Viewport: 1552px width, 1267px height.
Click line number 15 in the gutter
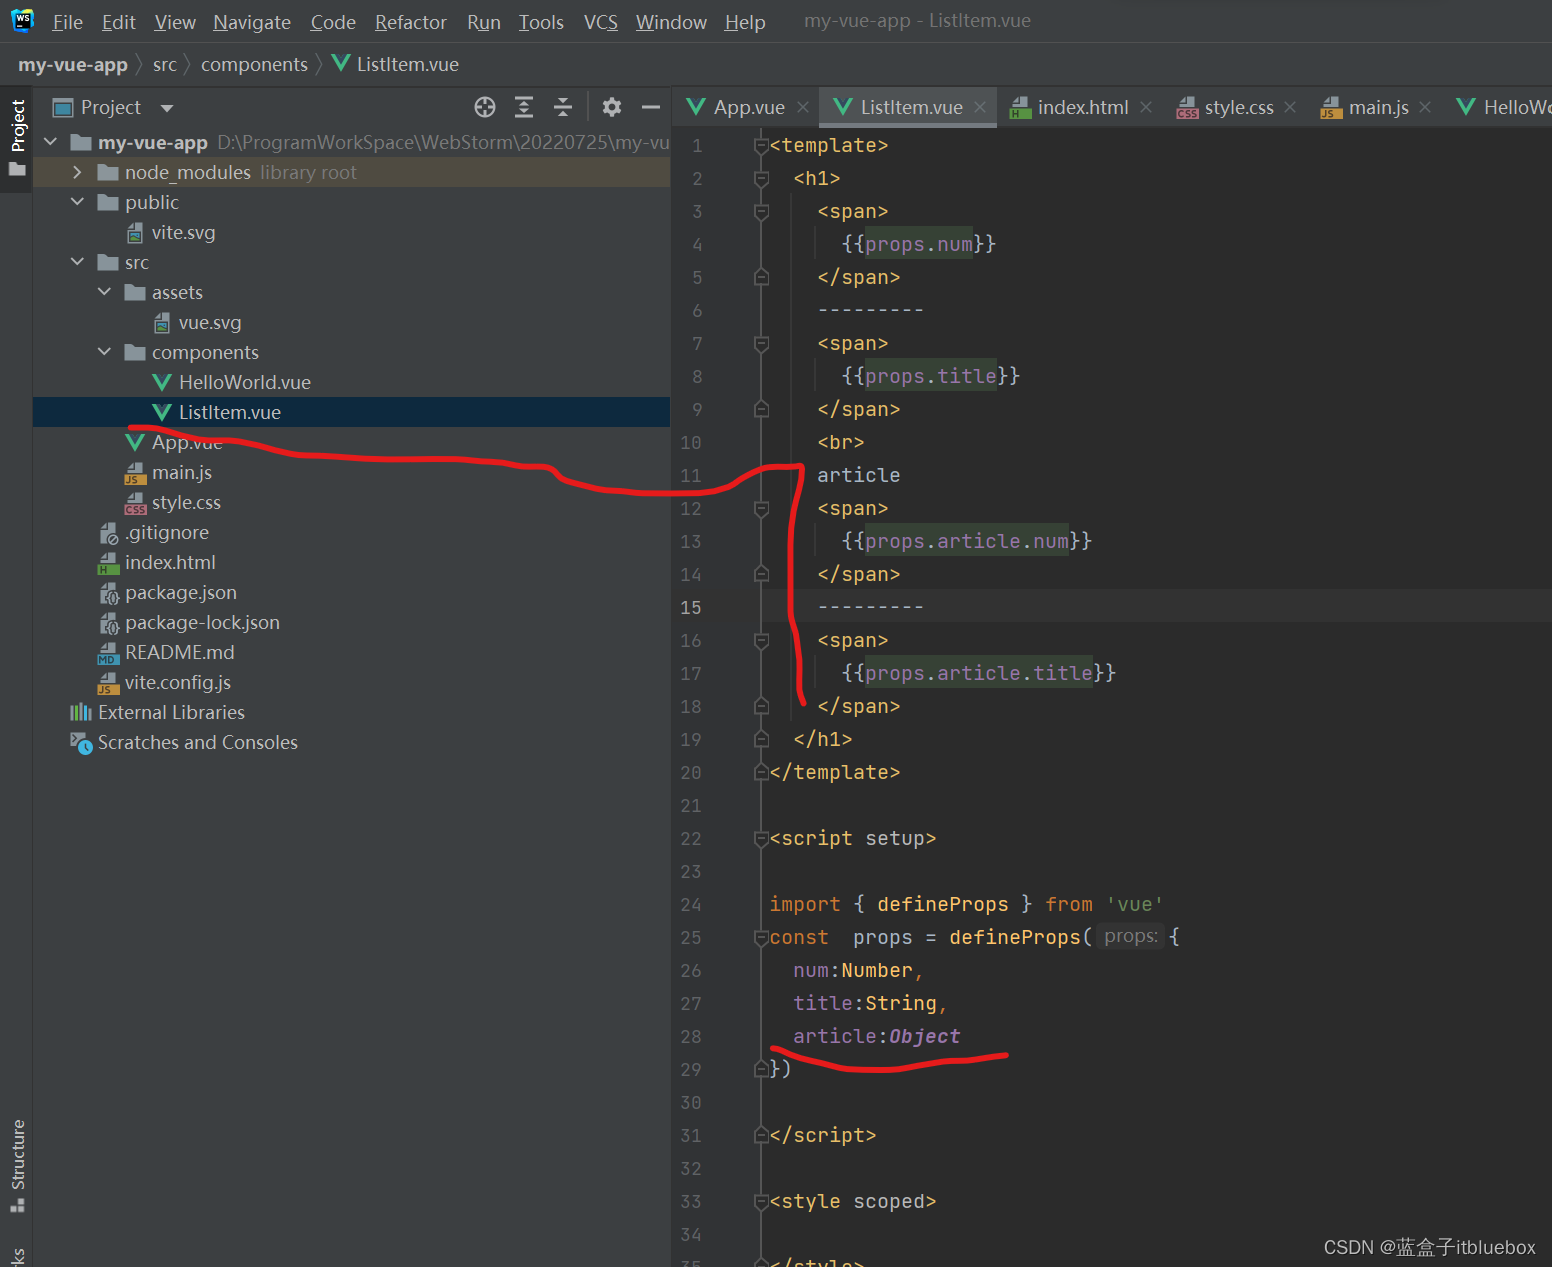tap(691, 608)
